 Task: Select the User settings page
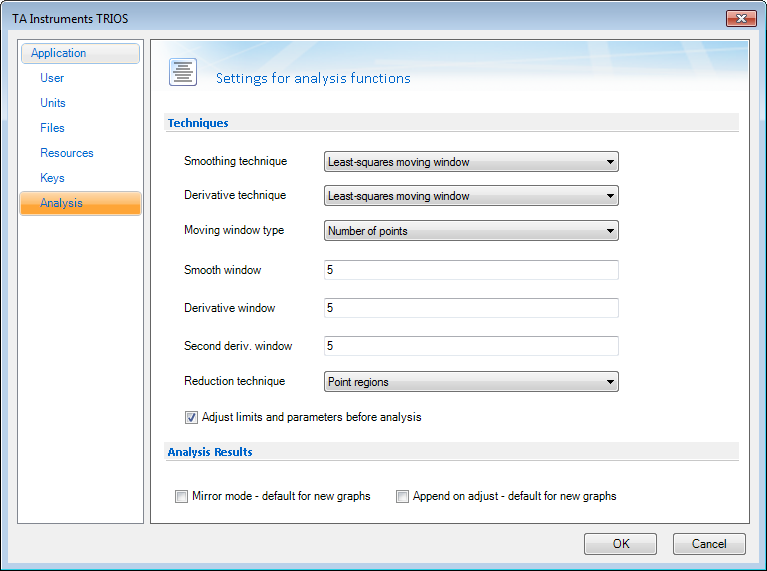coord(52,78)
